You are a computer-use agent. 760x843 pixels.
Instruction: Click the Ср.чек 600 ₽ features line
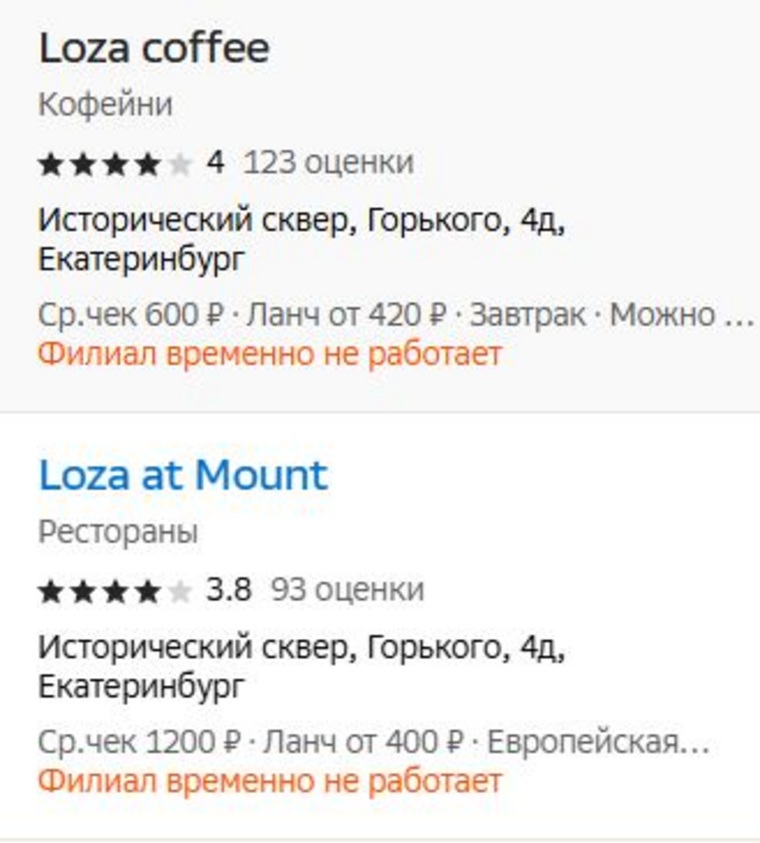(x=397, y=315)
